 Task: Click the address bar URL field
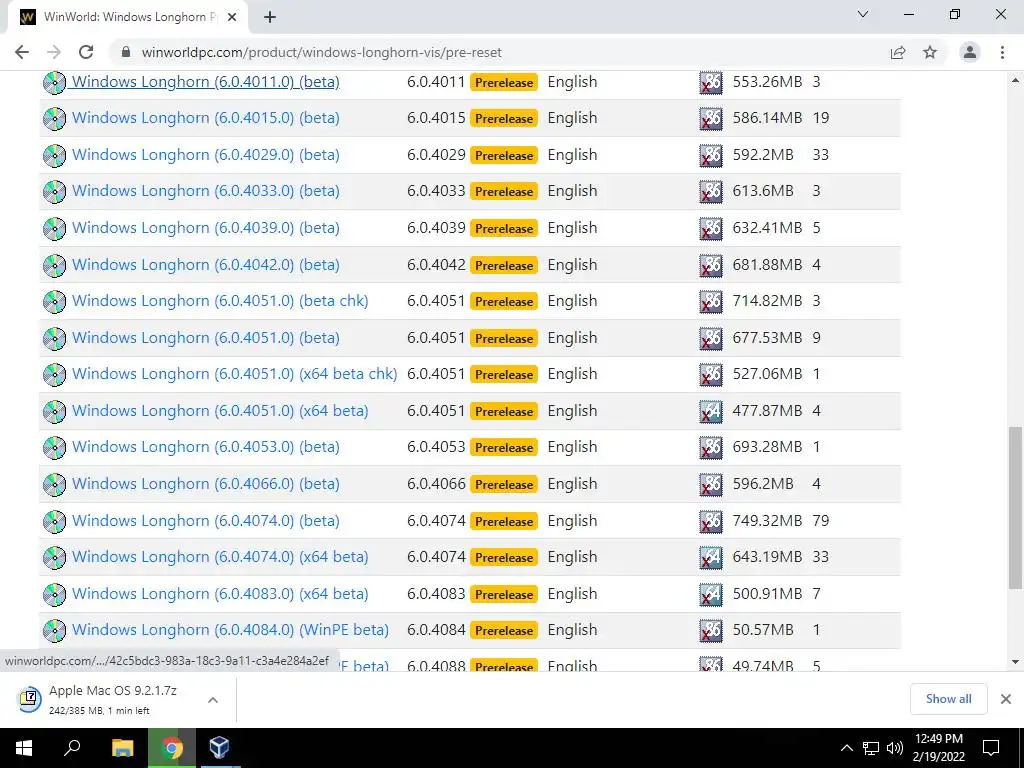pyautogui.click(x=496, y=52)
